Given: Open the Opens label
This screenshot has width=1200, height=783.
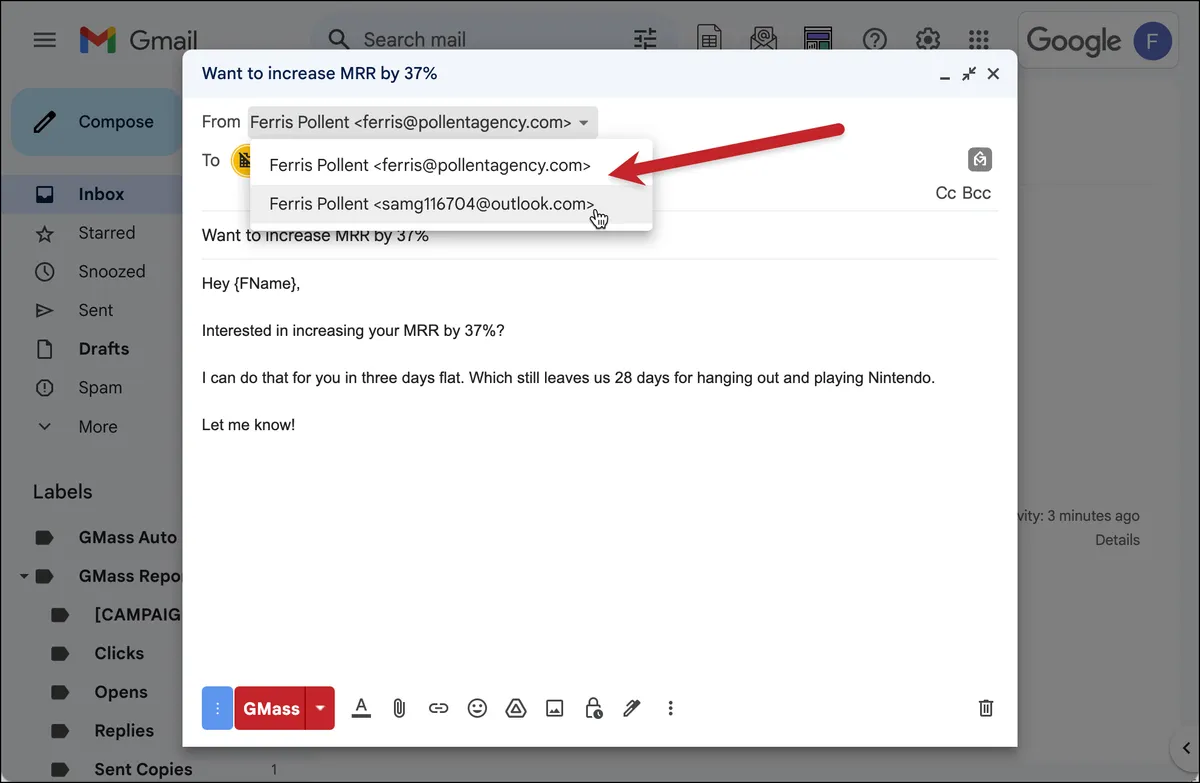Looking at the screenshot, I should point(121,692).
